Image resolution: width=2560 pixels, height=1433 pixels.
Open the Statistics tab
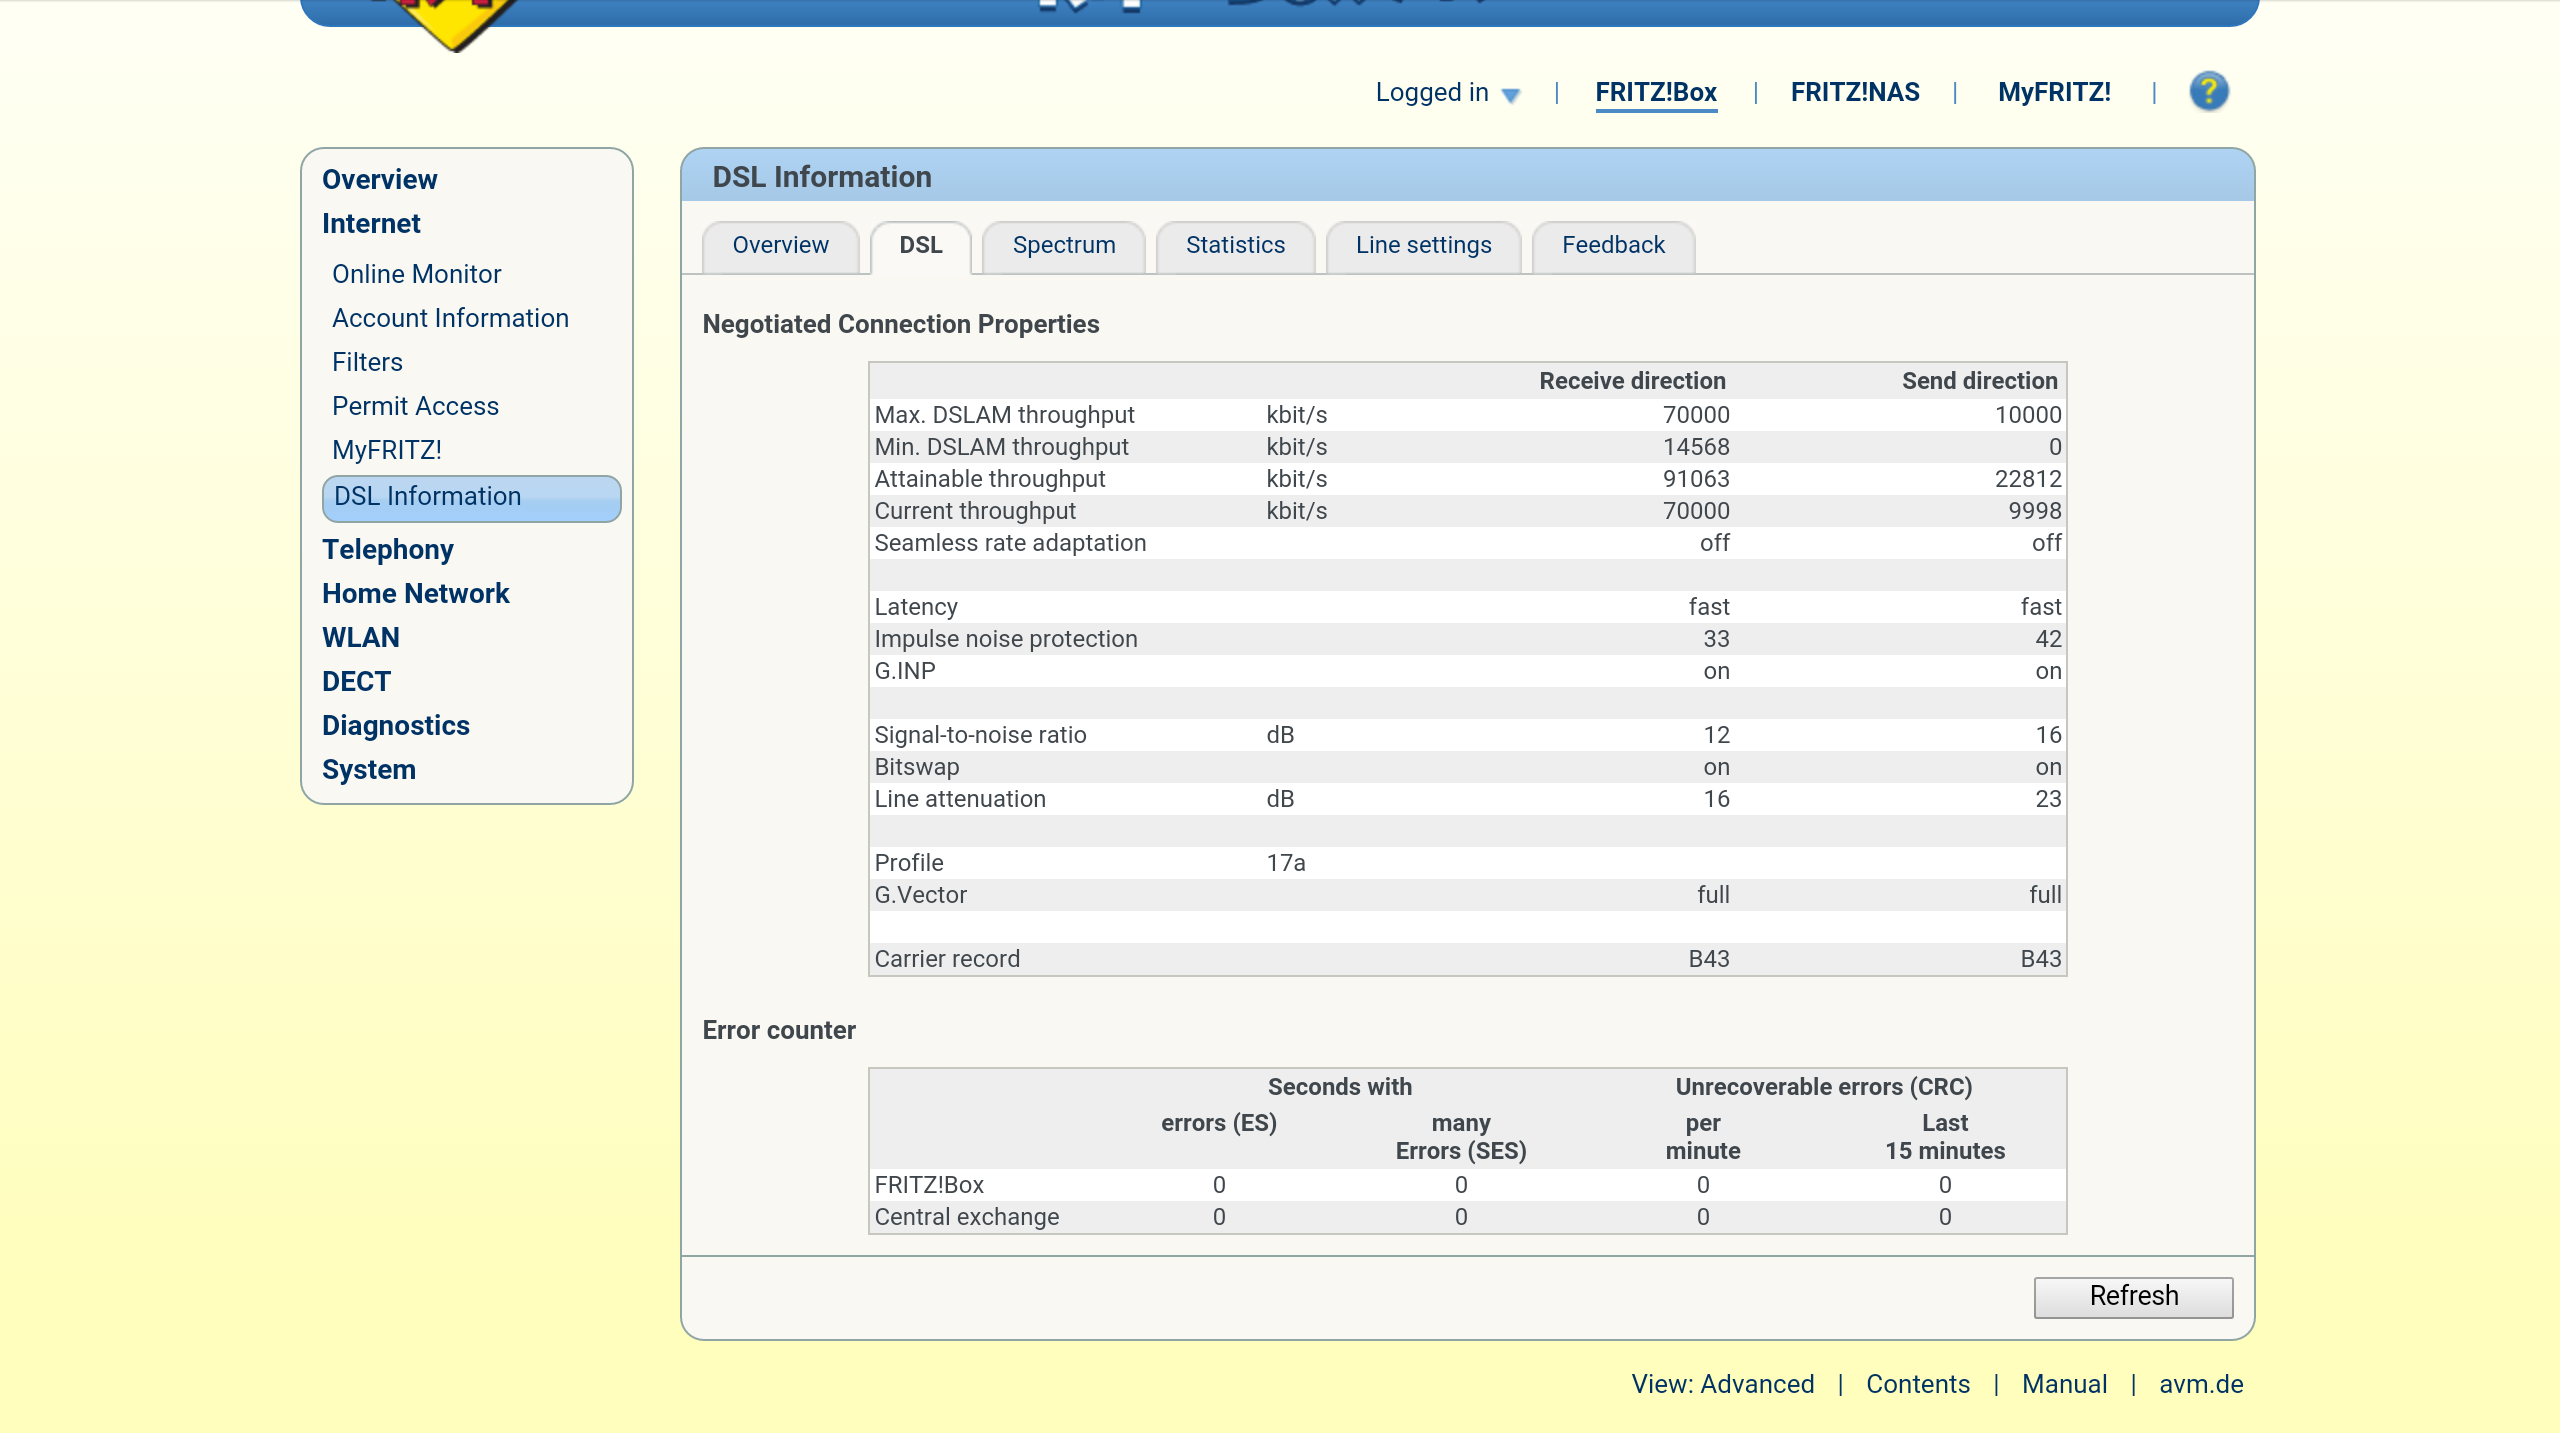1235,246
